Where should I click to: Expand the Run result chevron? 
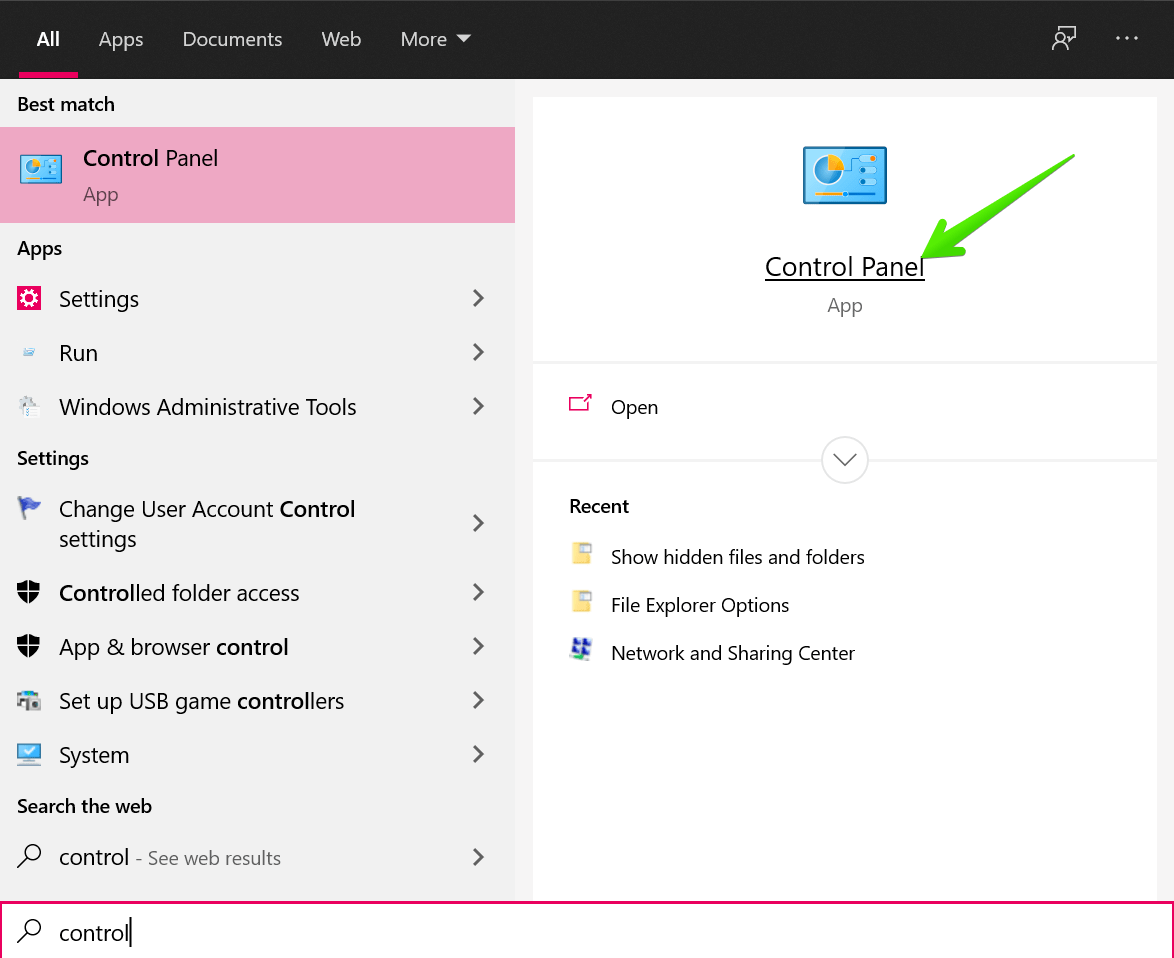[x=478, y=353]
